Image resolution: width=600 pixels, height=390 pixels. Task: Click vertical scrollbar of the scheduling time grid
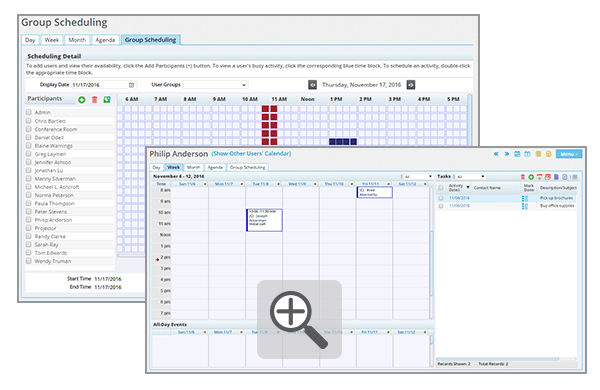tap(469, 119)
